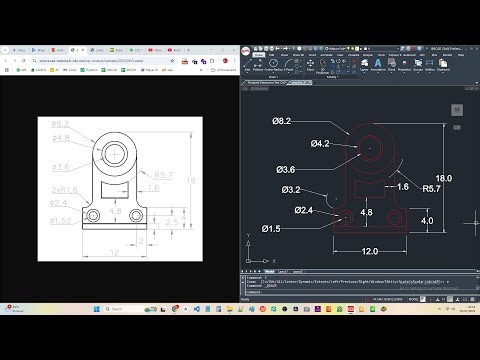Open the browser extensions puzzle icon
The height and width of the screenshot is (360, 480).
tap(212, 61)
